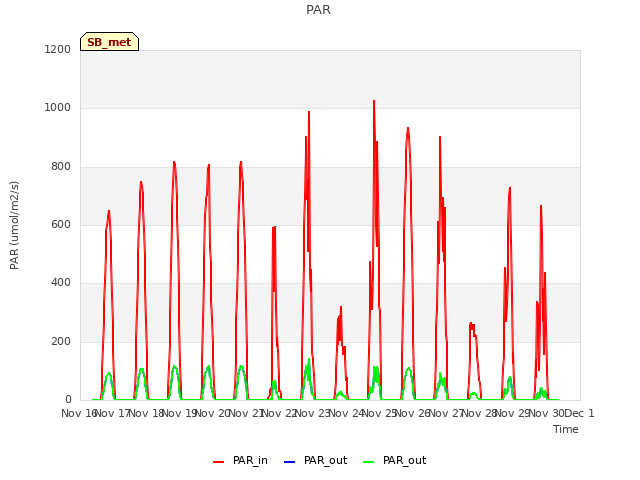Click the 1200 y-axis tick label
This screenshot has height=480, width=640.
click(x=58, y=49)
